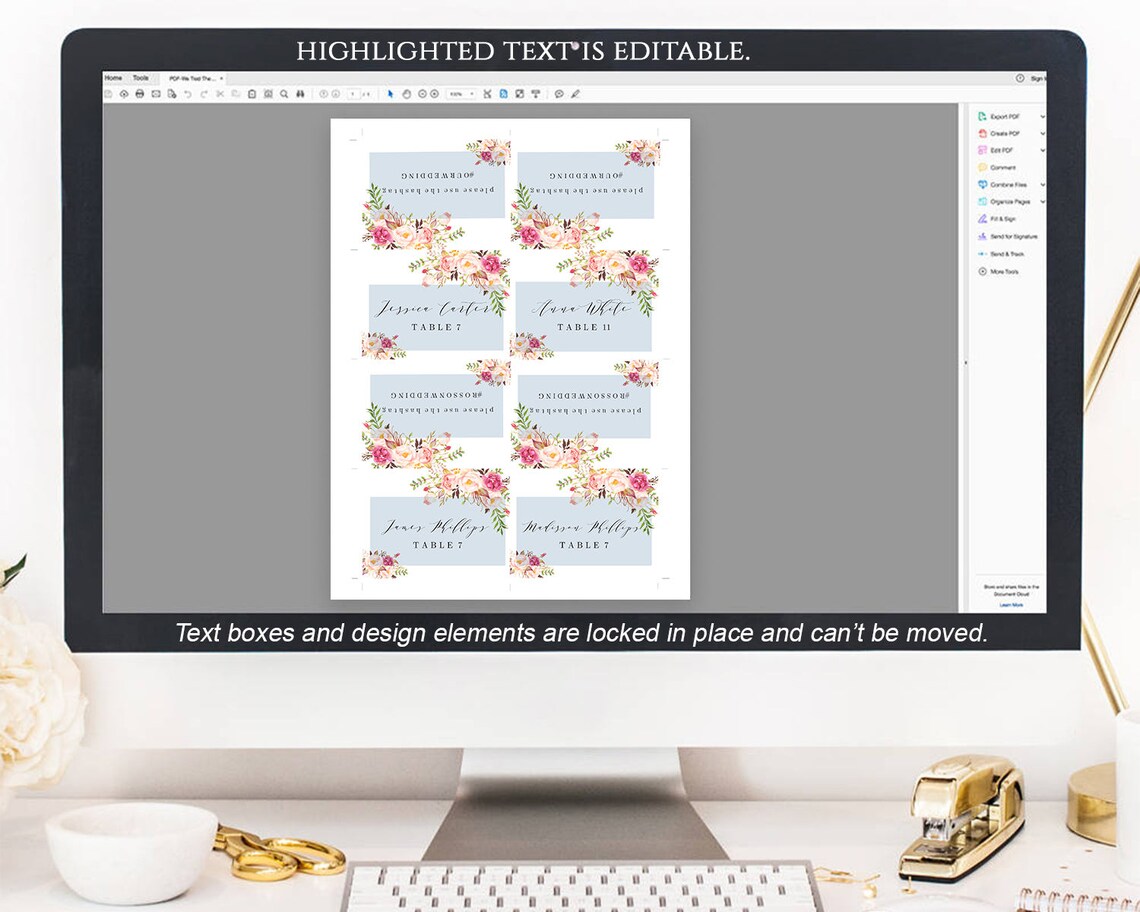The width and height of the screenshot is (1140, 912).
Task: Click Send for Signature in the tools panel
Action: click(1007, 236)
